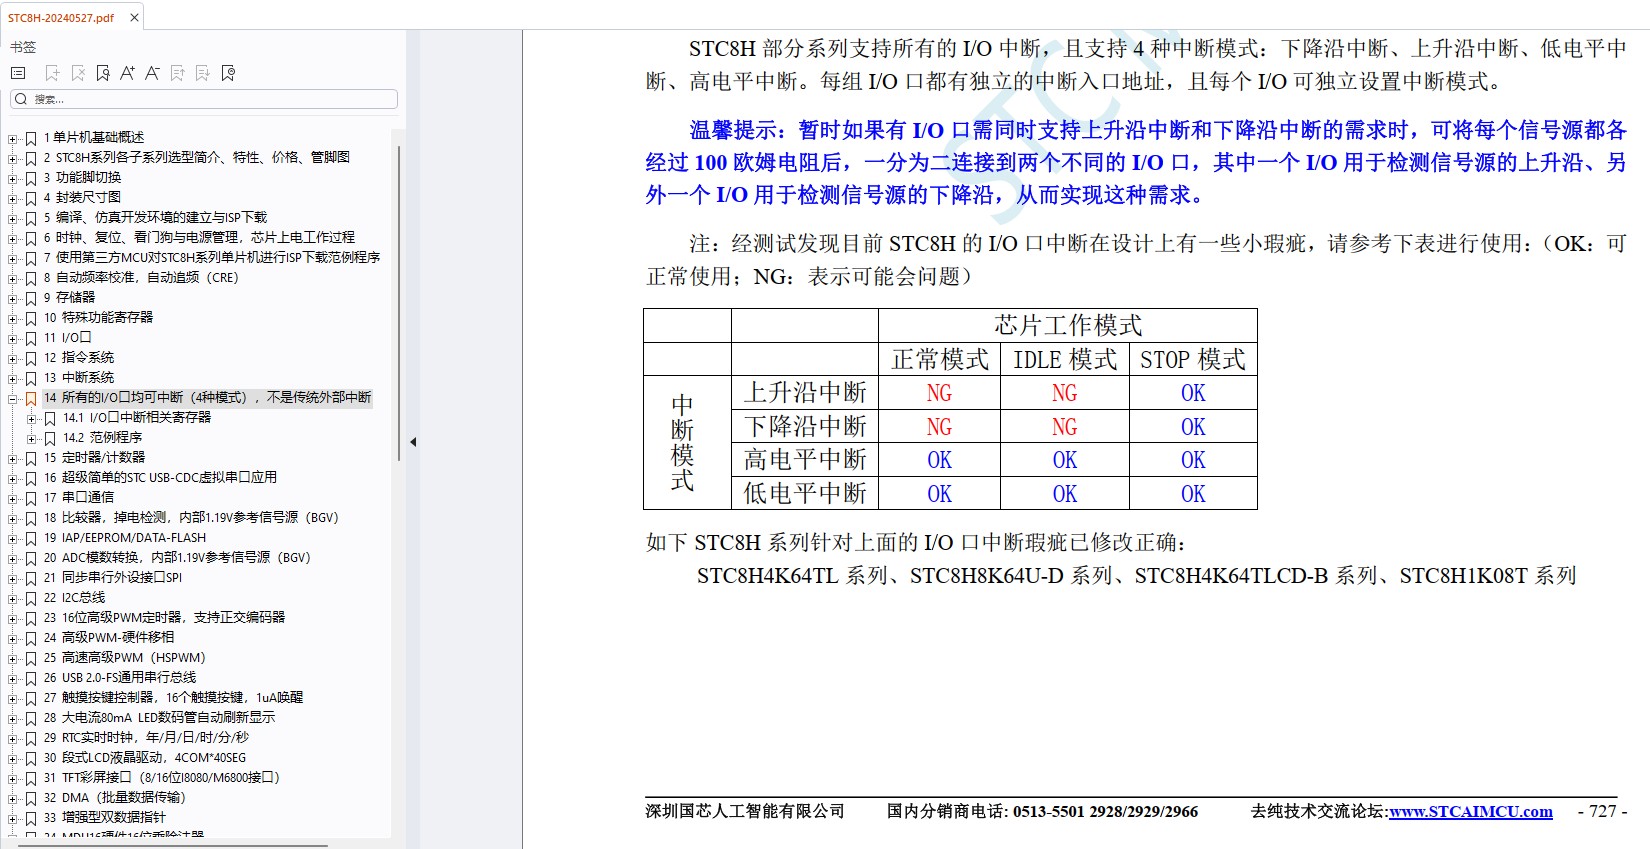
Task: Click the bookmark icon beside '9 存储器'
Action: pos(31,298)
